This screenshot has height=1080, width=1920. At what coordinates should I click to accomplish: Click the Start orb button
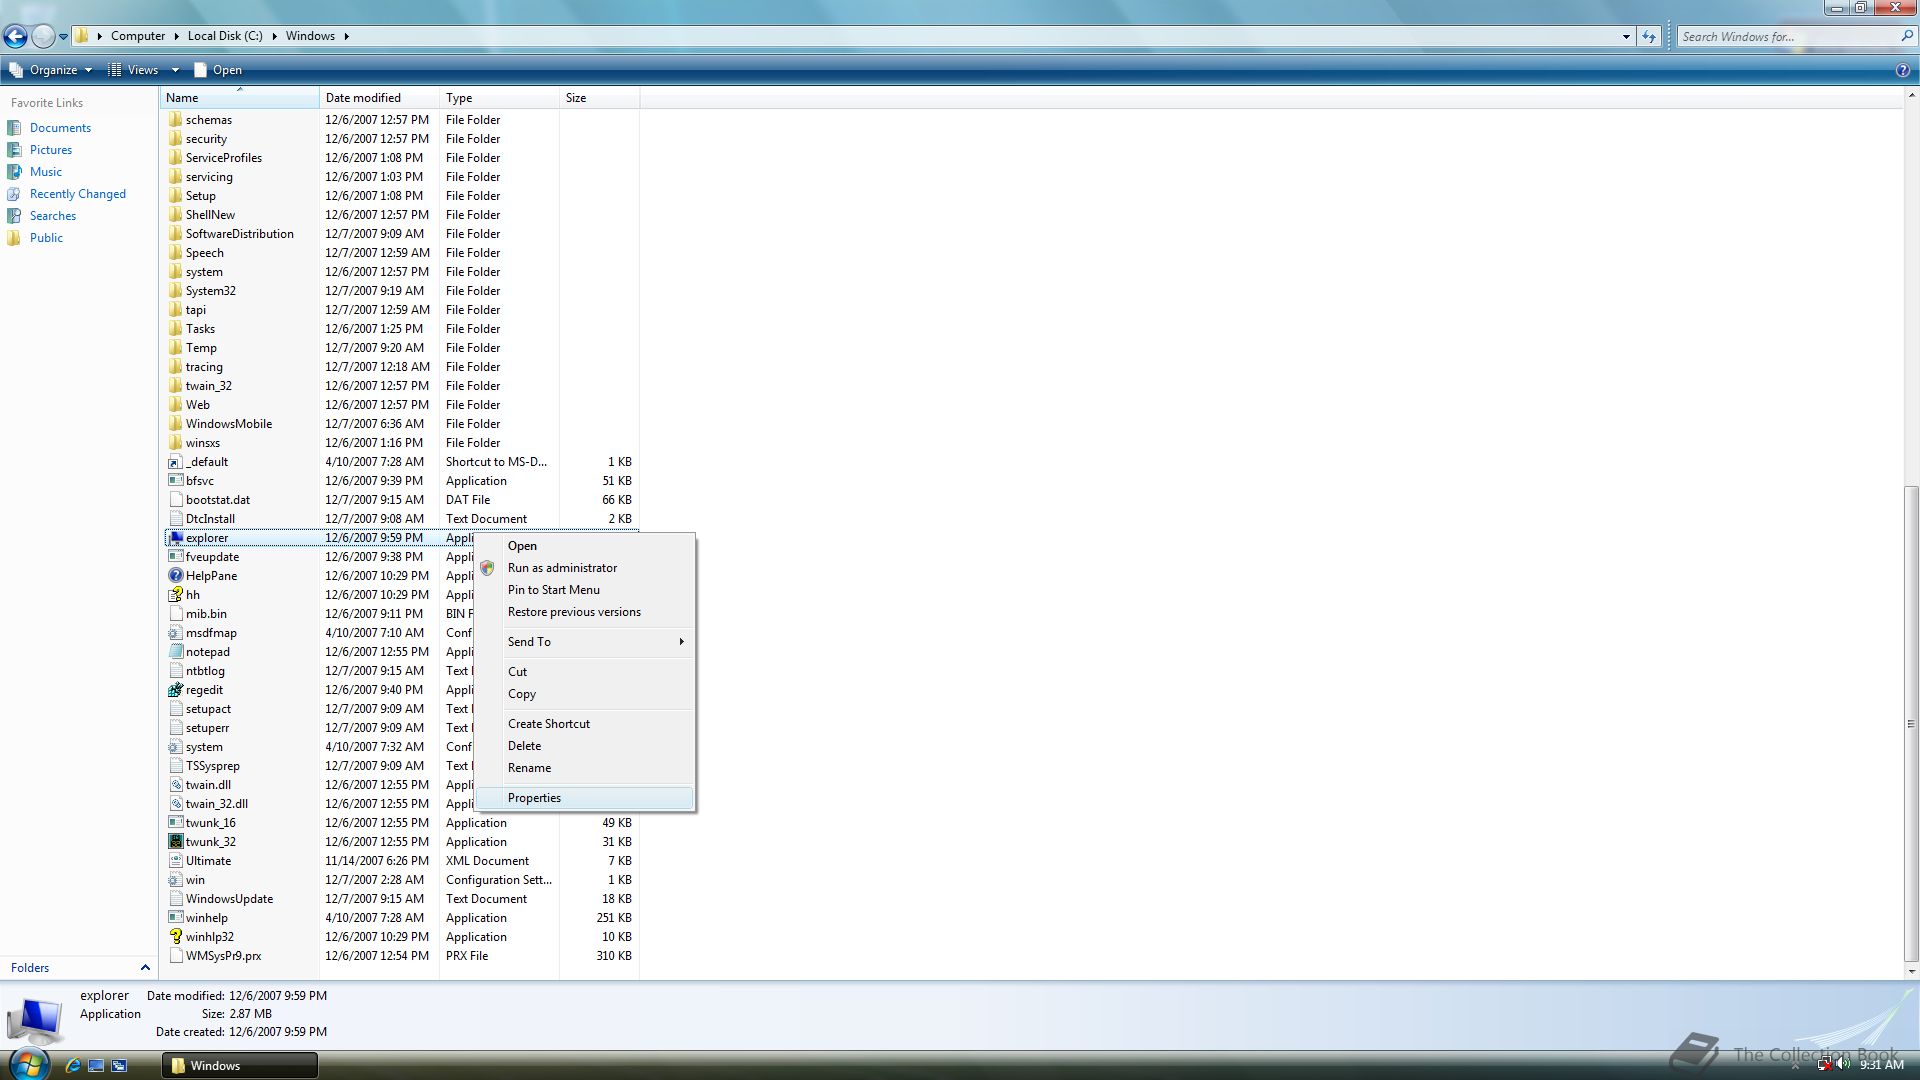pos(27,1064)
